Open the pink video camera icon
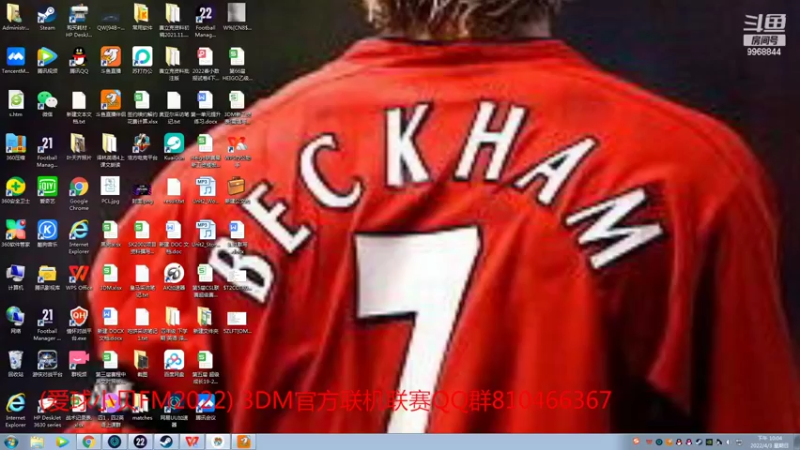 coord(79,363)
